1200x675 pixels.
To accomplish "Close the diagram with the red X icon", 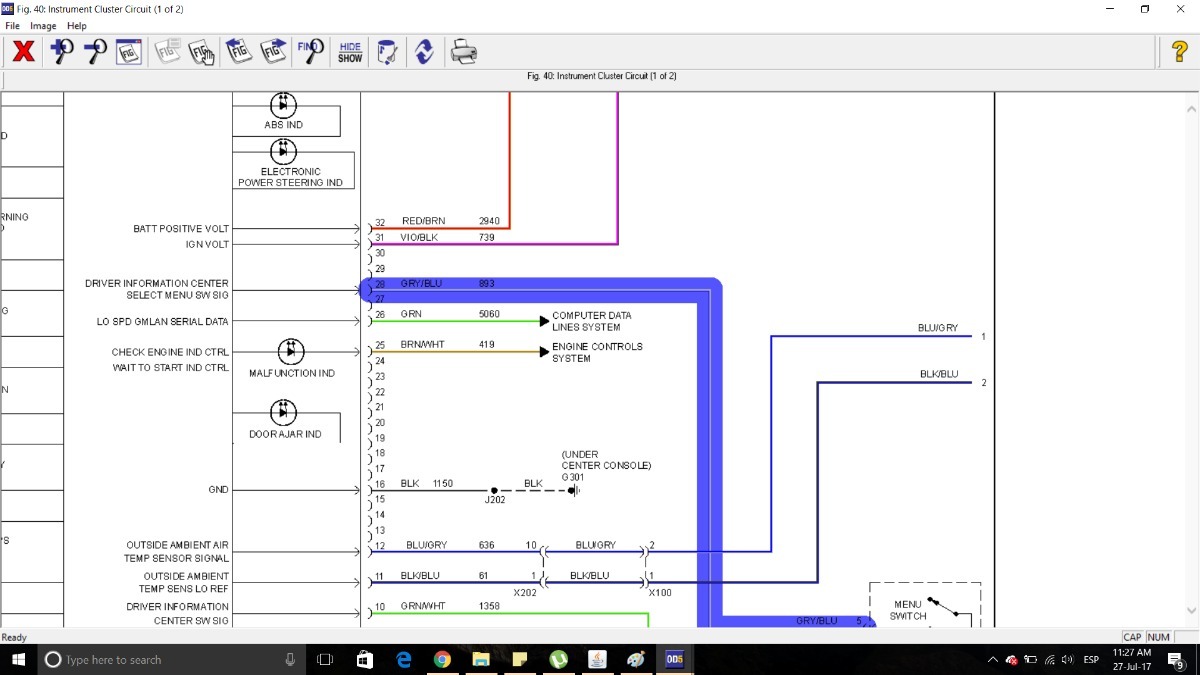I will click(x=24, y=51).
